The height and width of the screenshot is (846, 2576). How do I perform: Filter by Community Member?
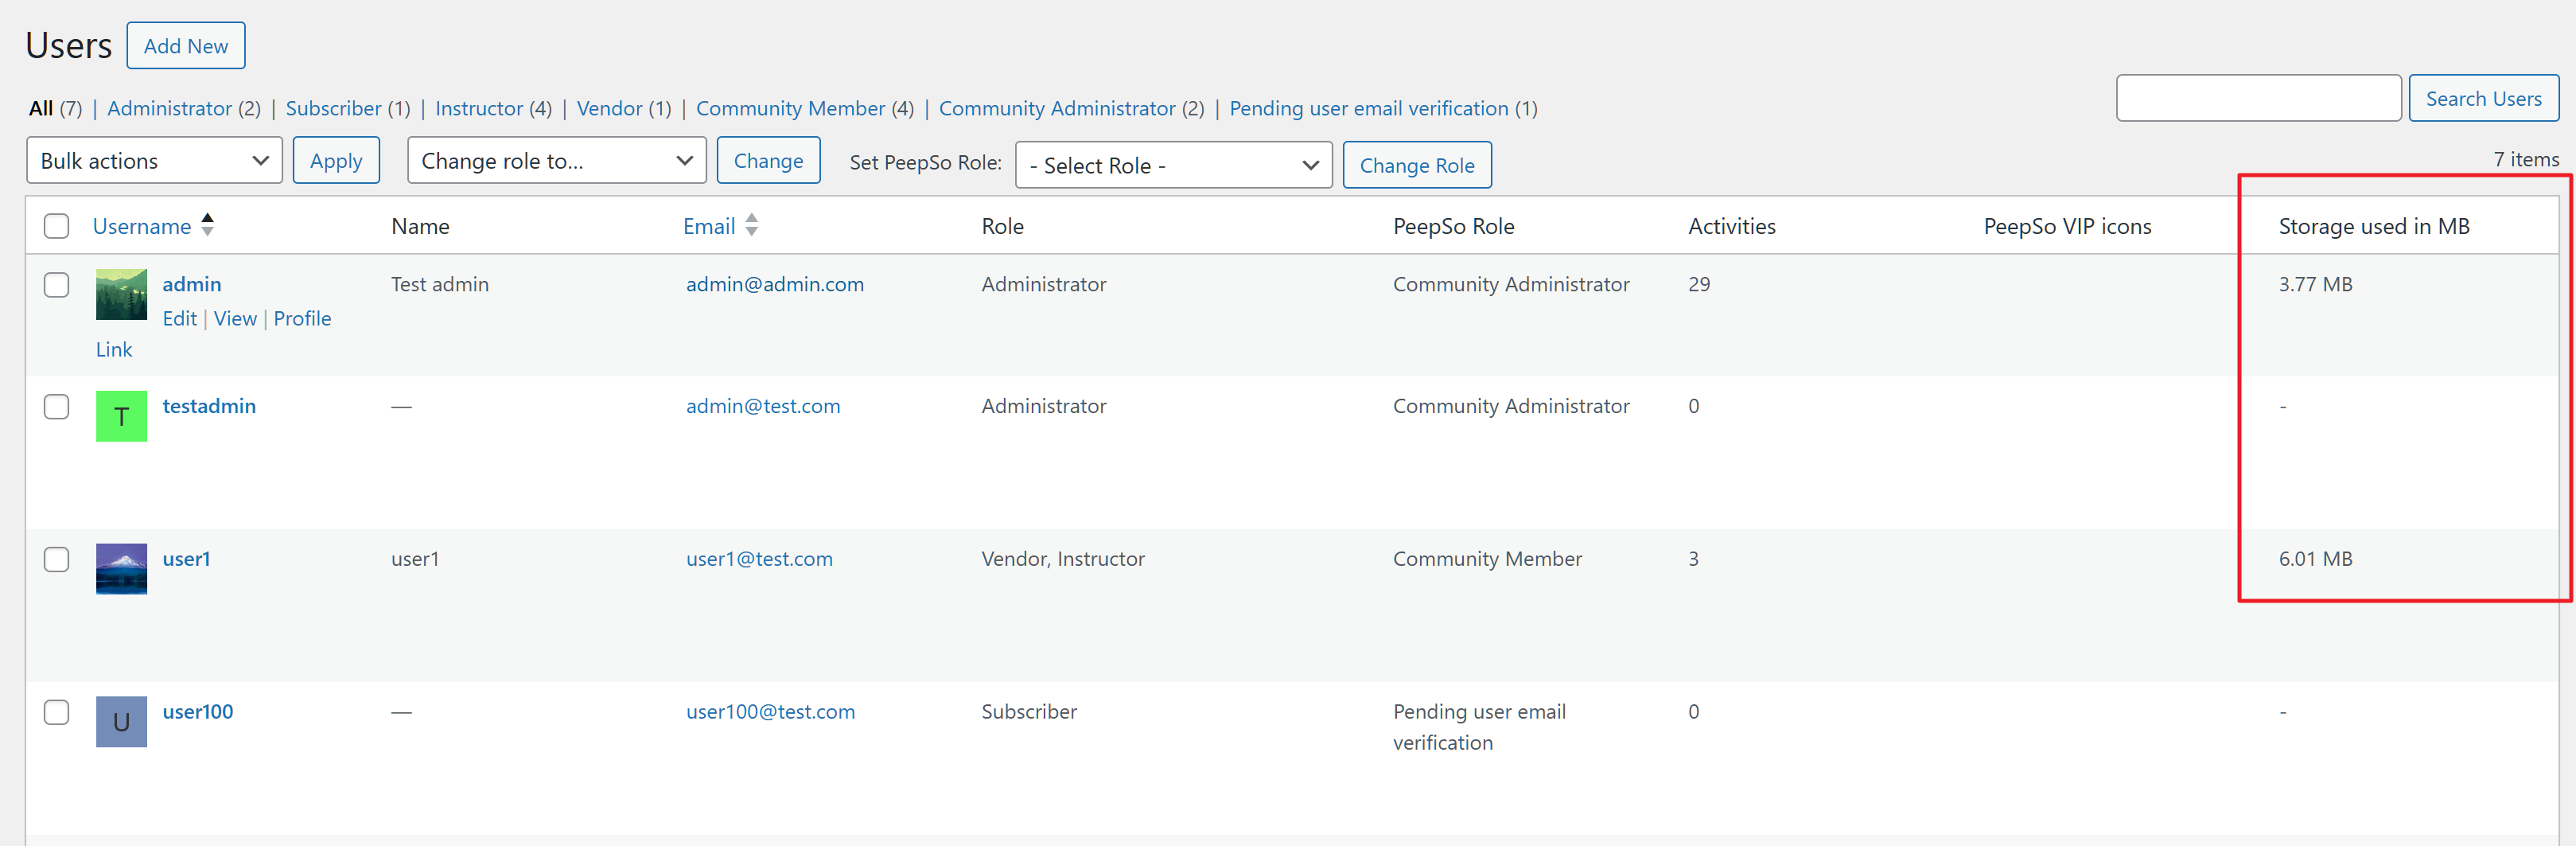tap(790, 108)
